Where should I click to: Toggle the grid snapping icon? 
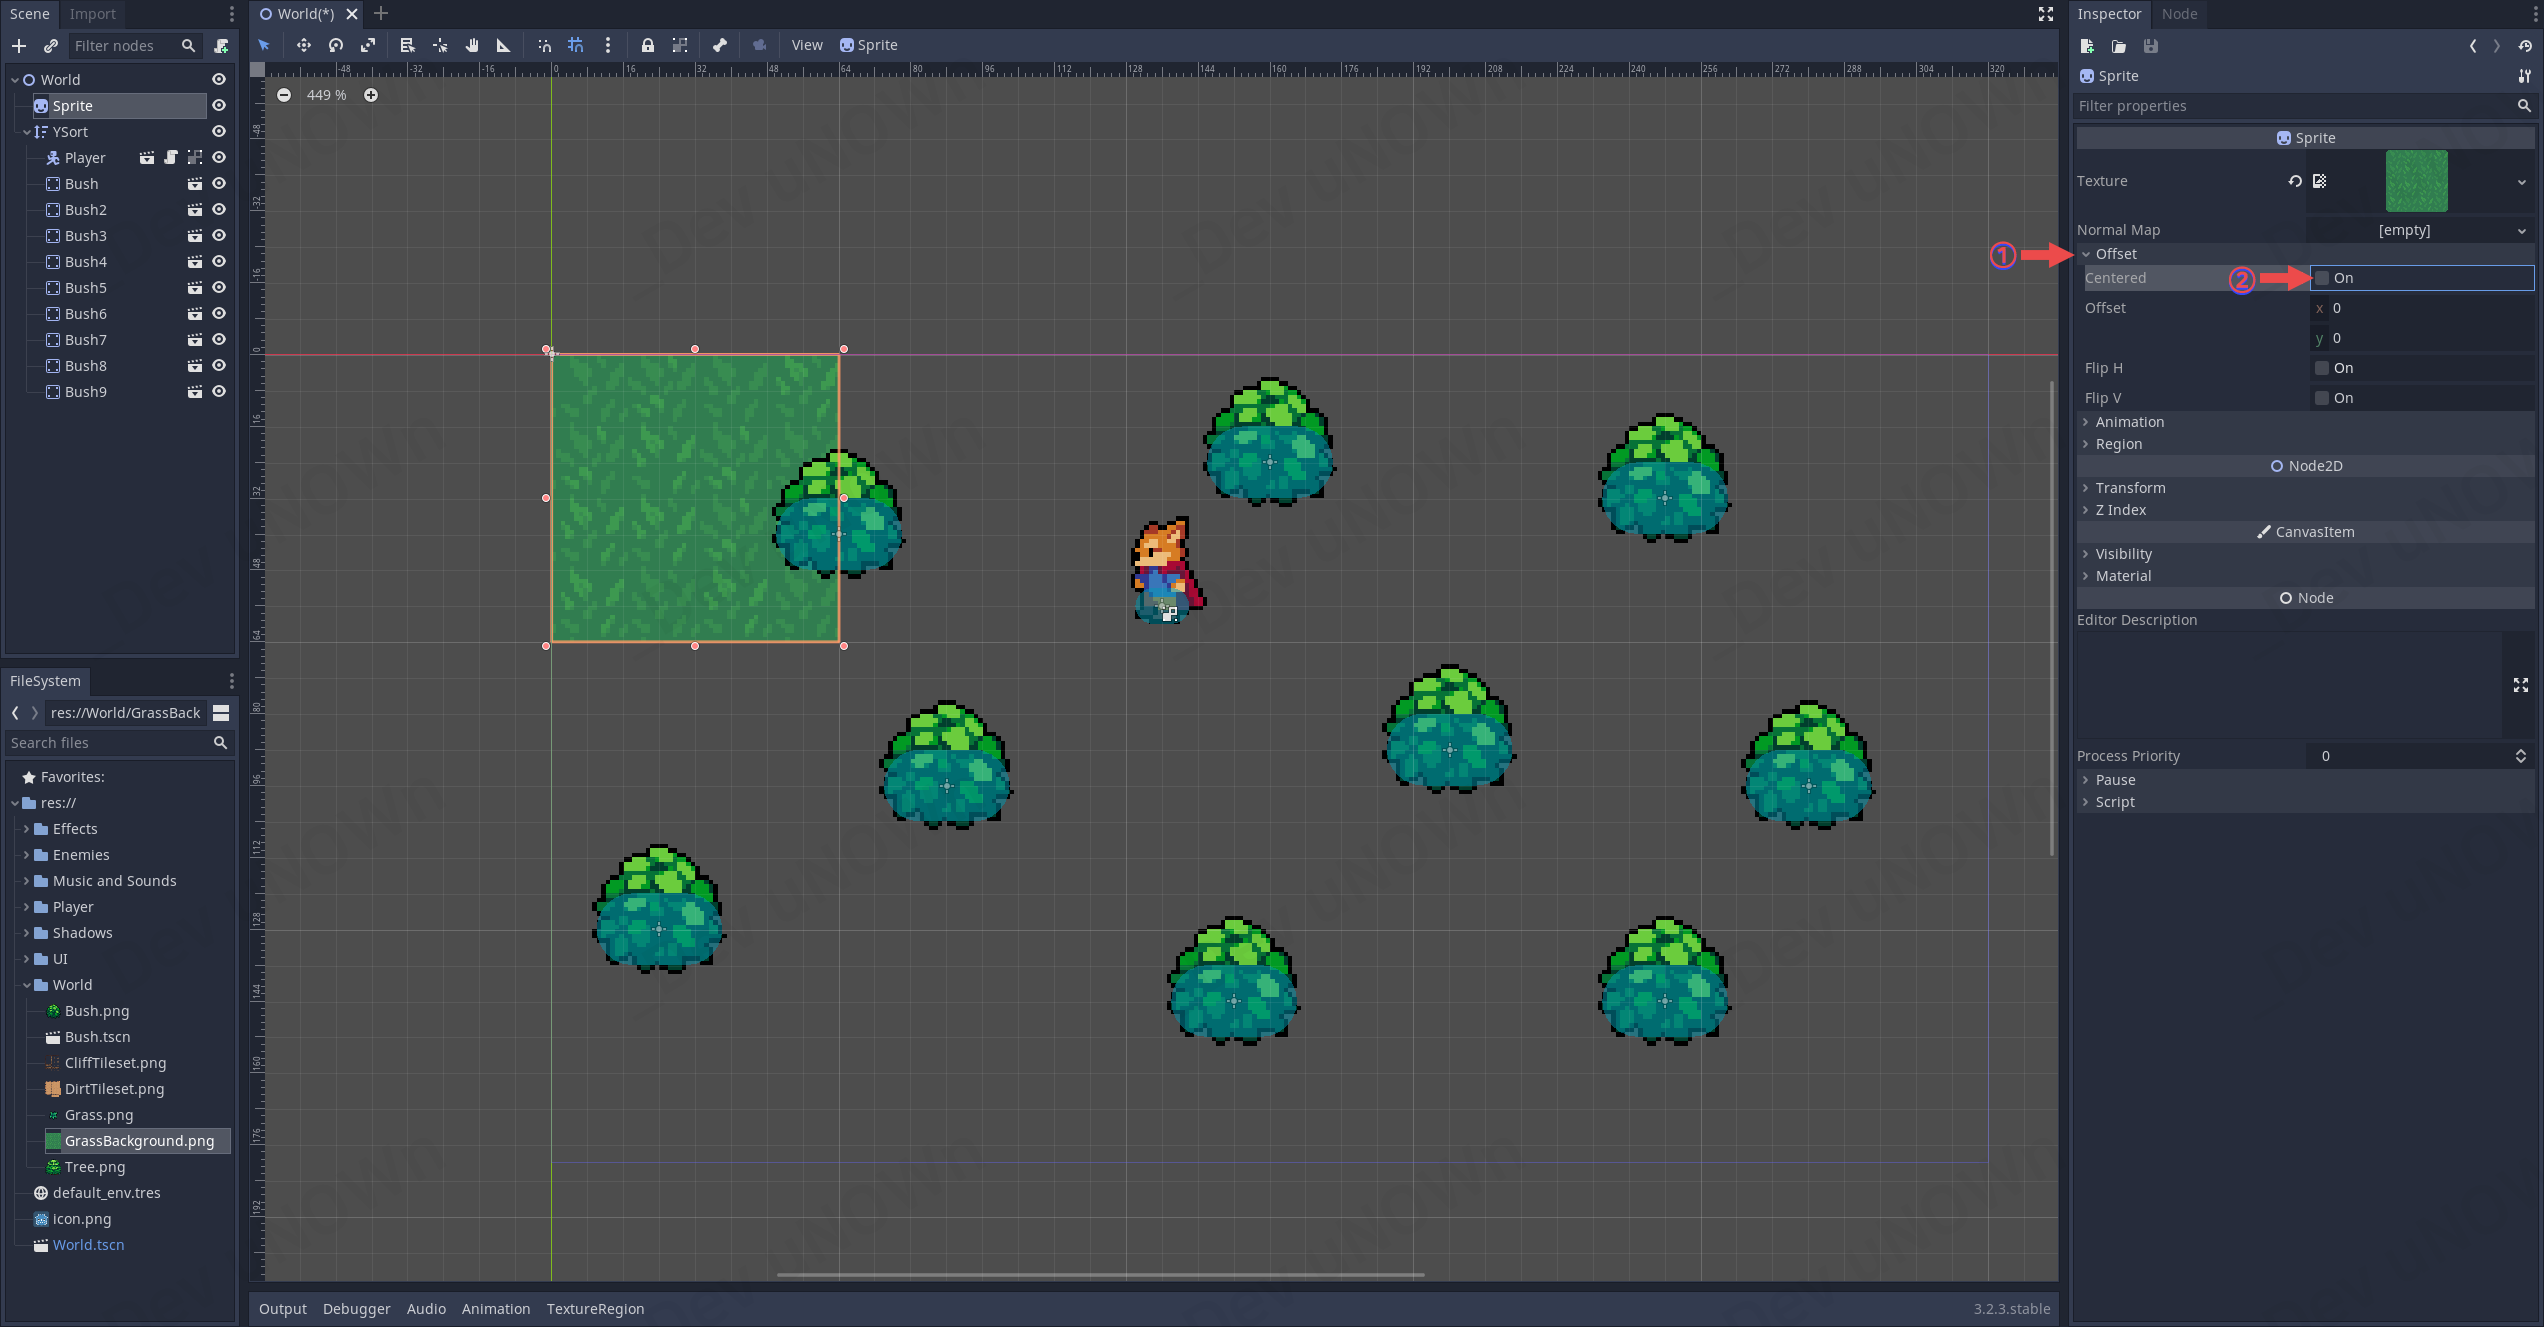pos(576,45)
